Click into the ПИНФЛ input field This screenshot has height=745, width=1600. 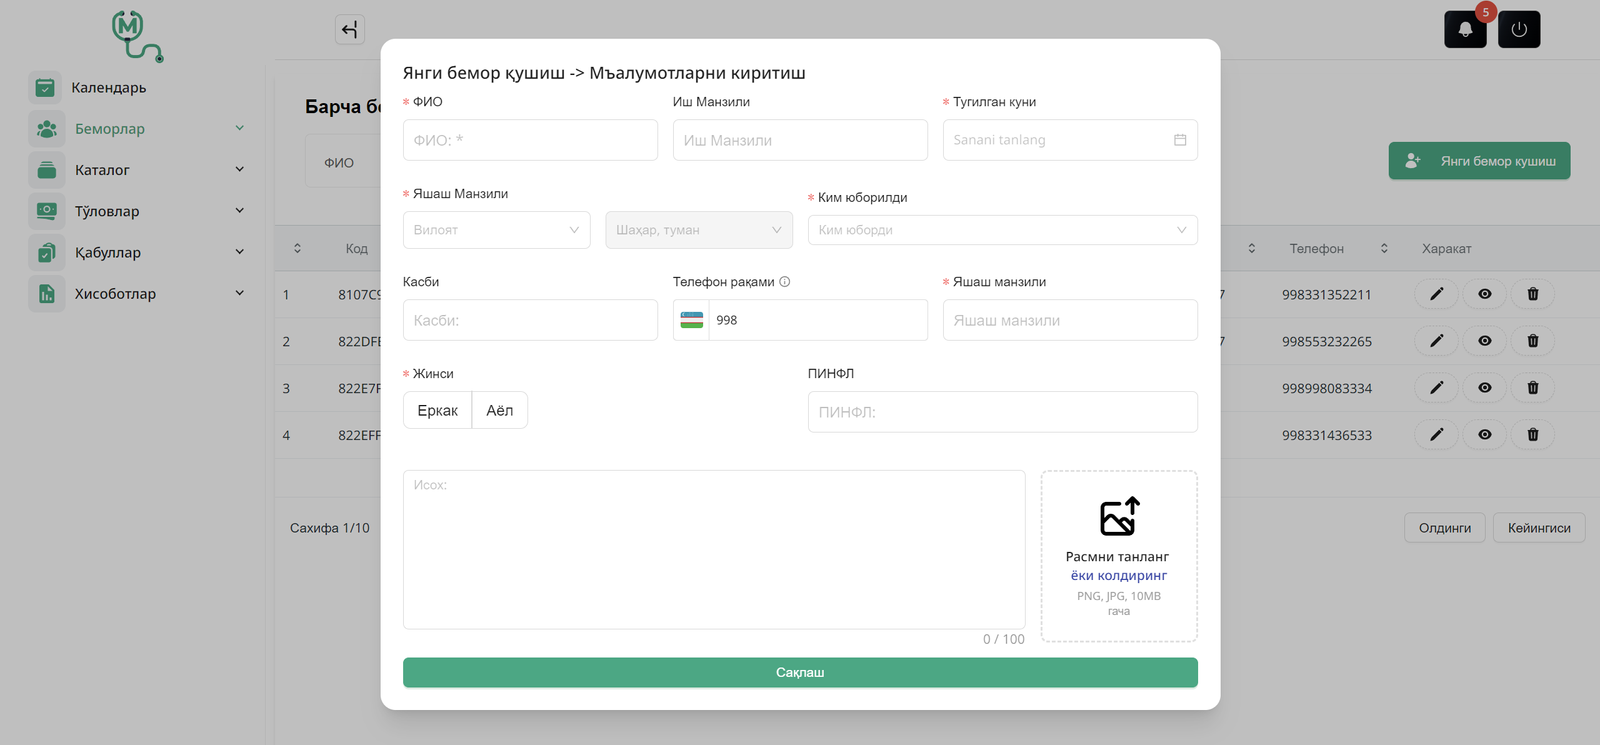pyautogui.click(x=1002, y=412)
